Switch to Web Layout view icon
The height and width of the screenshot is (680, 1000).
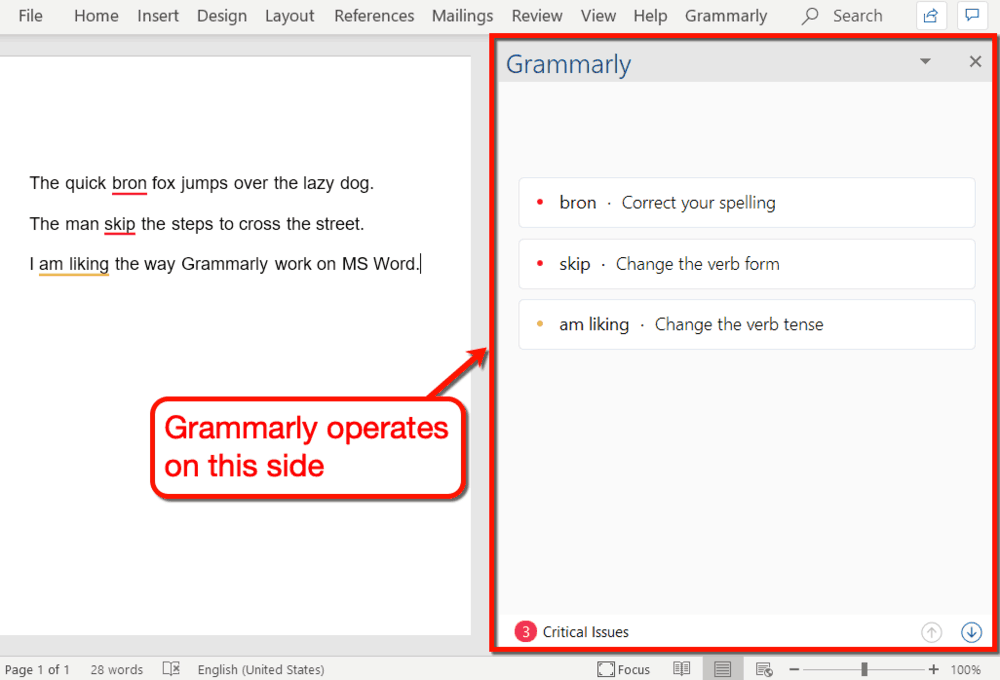[764, 669]
